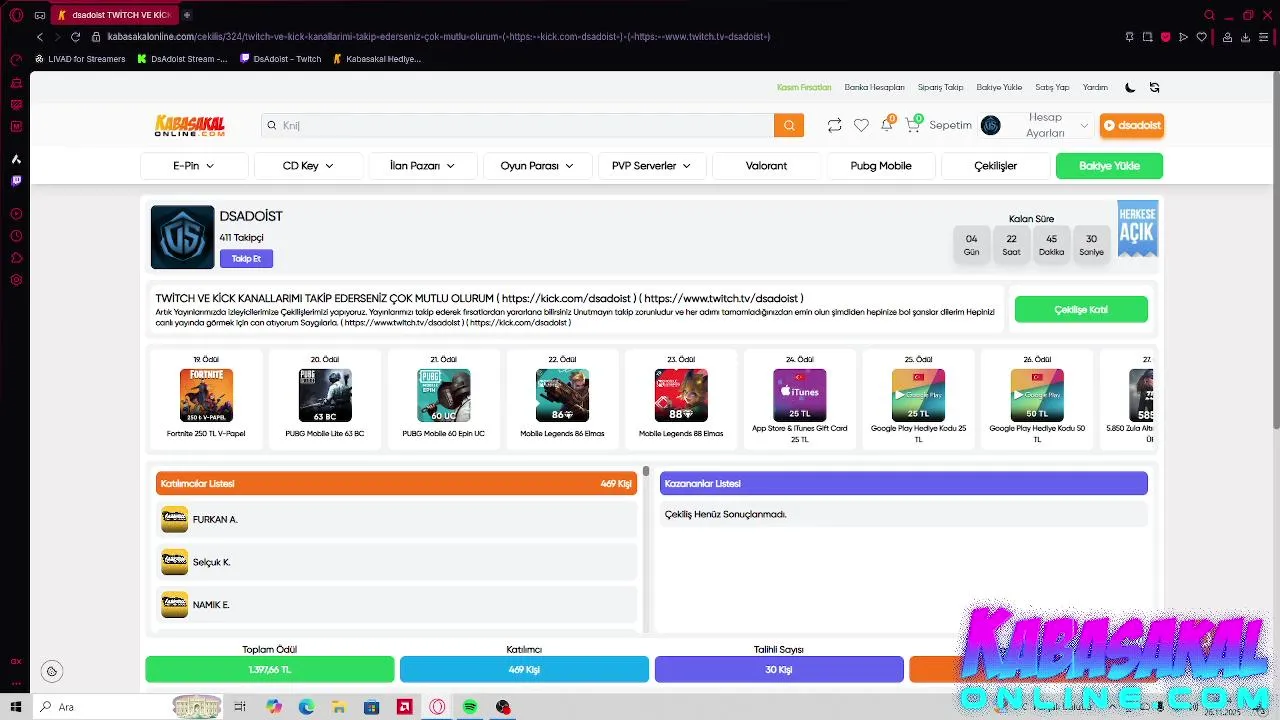Screen dimensions: 1280x720
Task: Expand the E-Pin dropdown
Action: (x=194, y=166)
